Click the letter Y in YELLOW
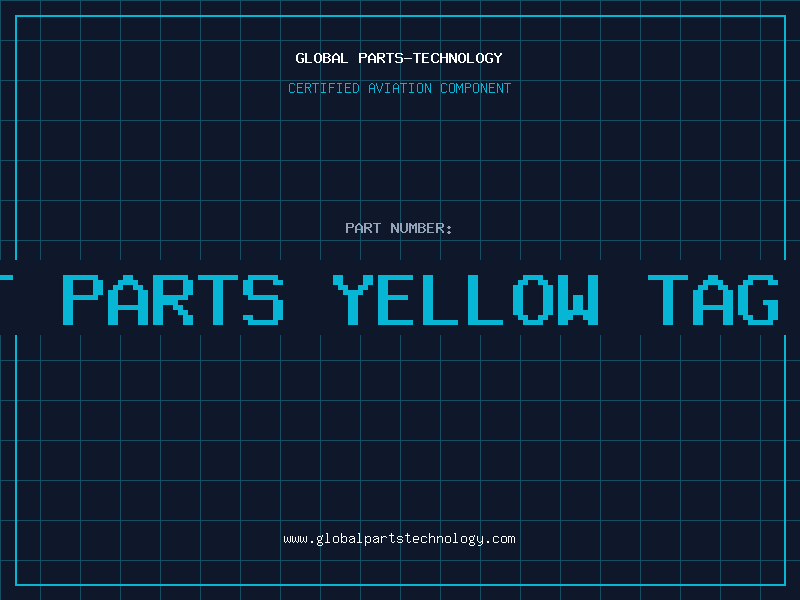The image size is (800, 600). 353,300
